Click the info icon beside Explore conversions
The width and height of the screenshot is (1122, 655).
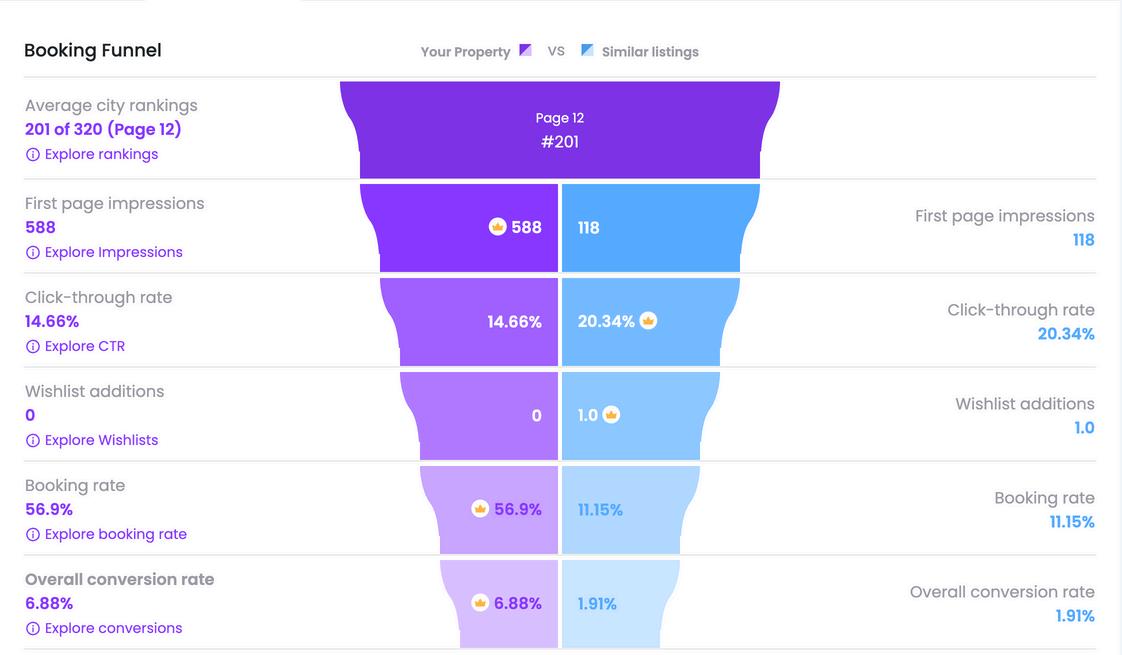[x=33, y=629]
